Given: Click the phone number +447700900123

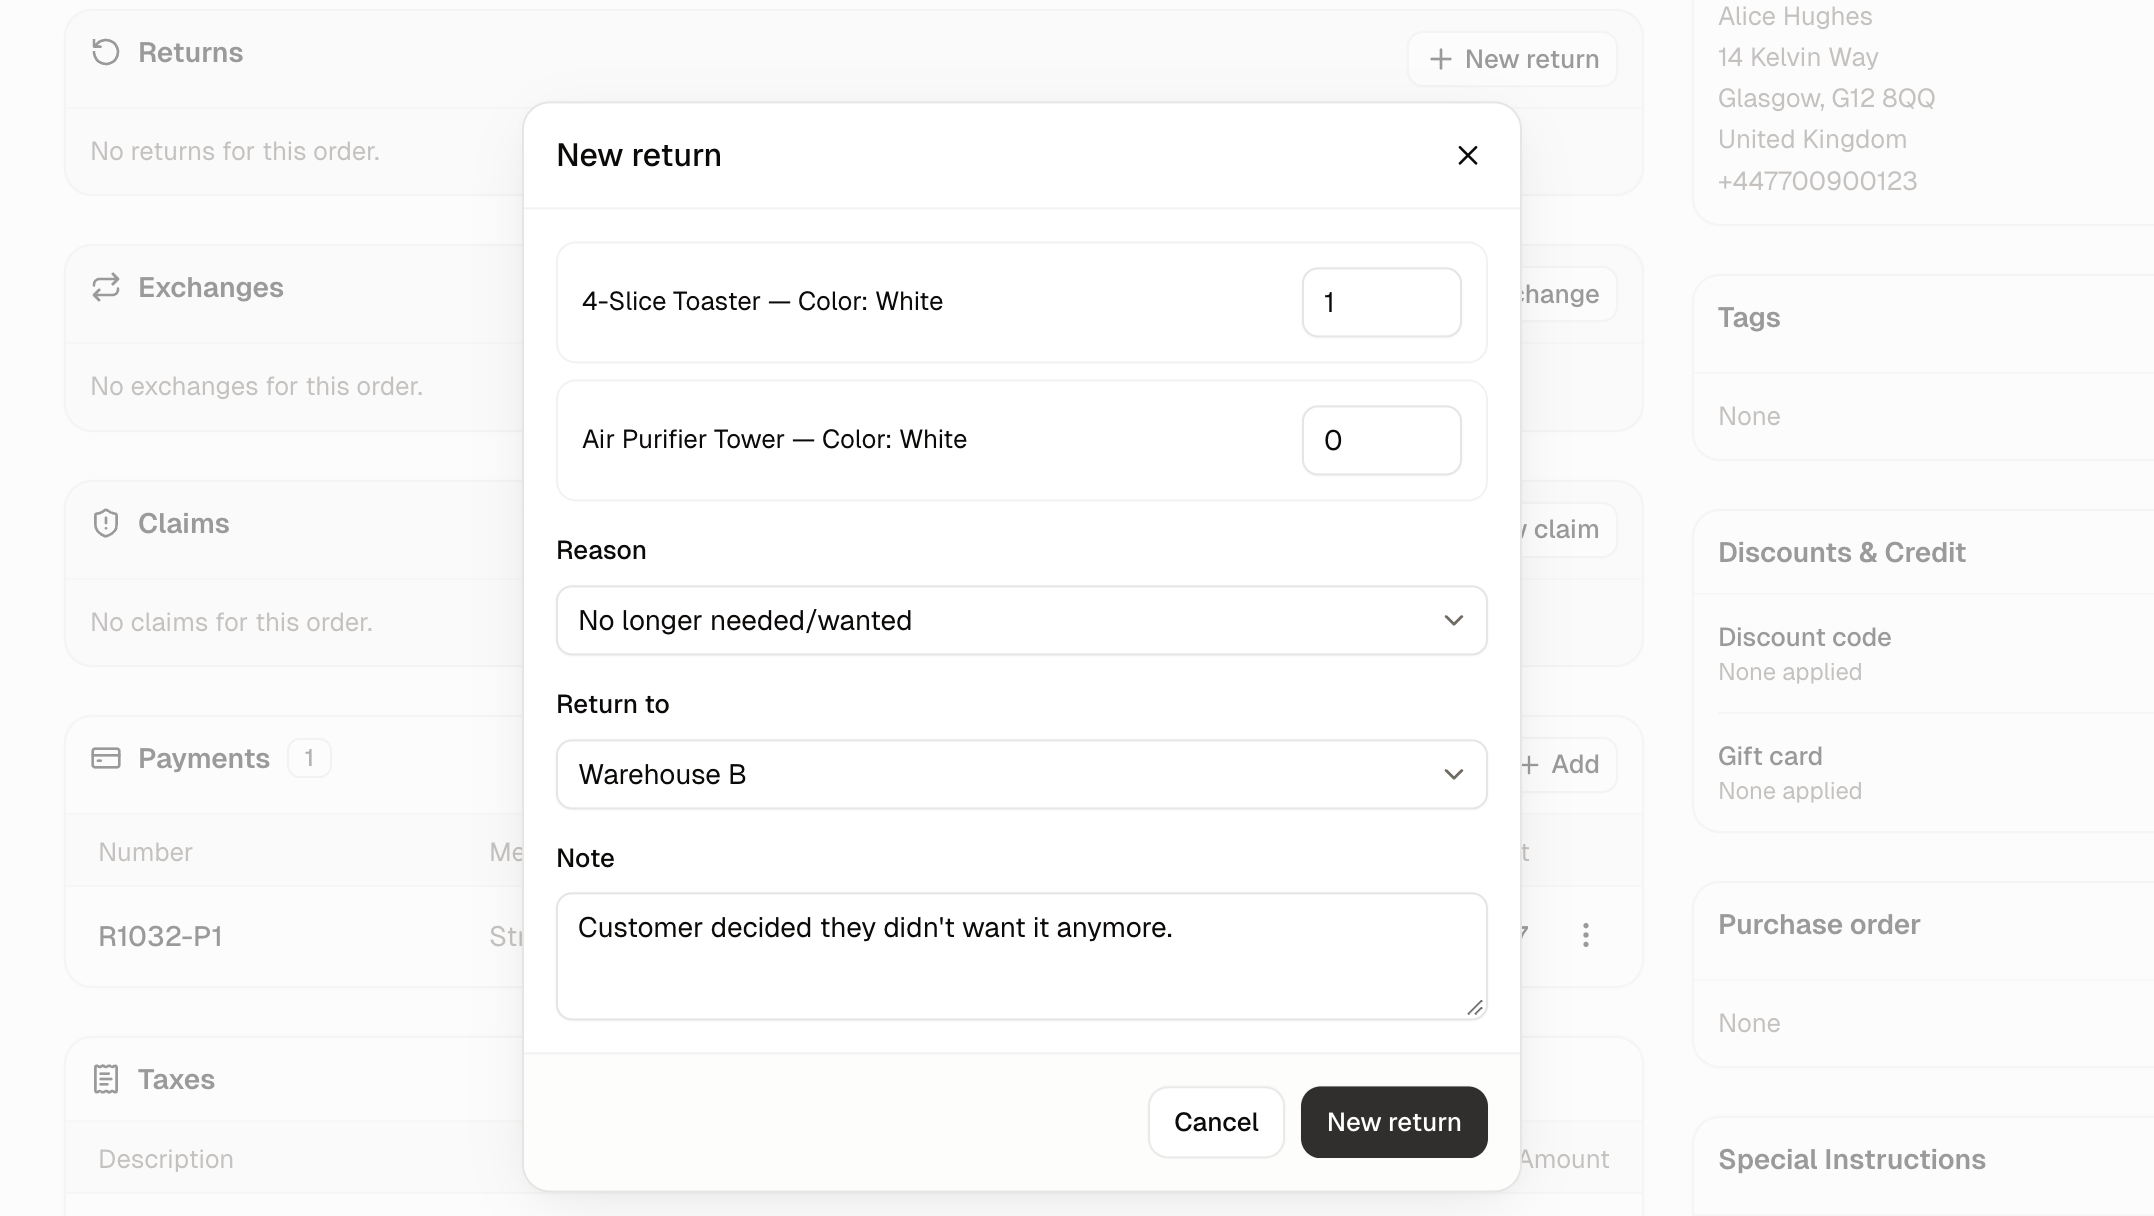Looking at the screenshot, I should click(1817, 181).
